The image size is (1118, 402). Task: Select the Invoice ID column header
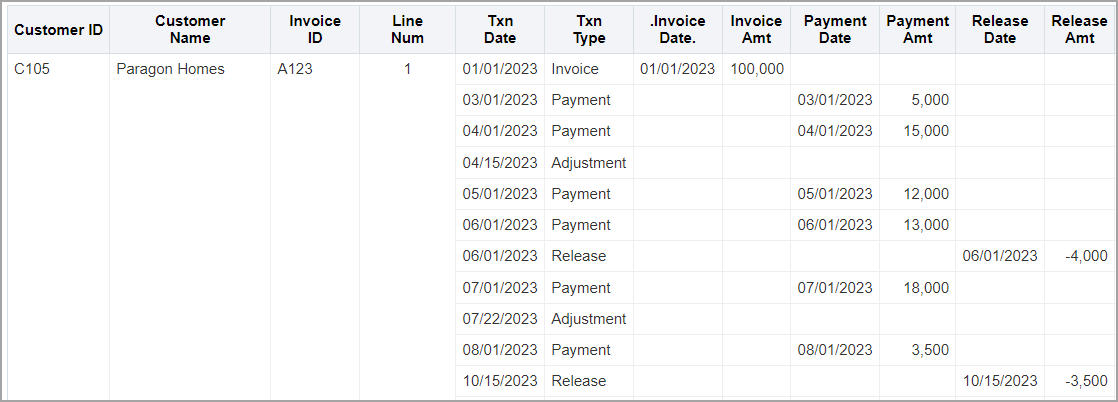[x=315, y=30]
